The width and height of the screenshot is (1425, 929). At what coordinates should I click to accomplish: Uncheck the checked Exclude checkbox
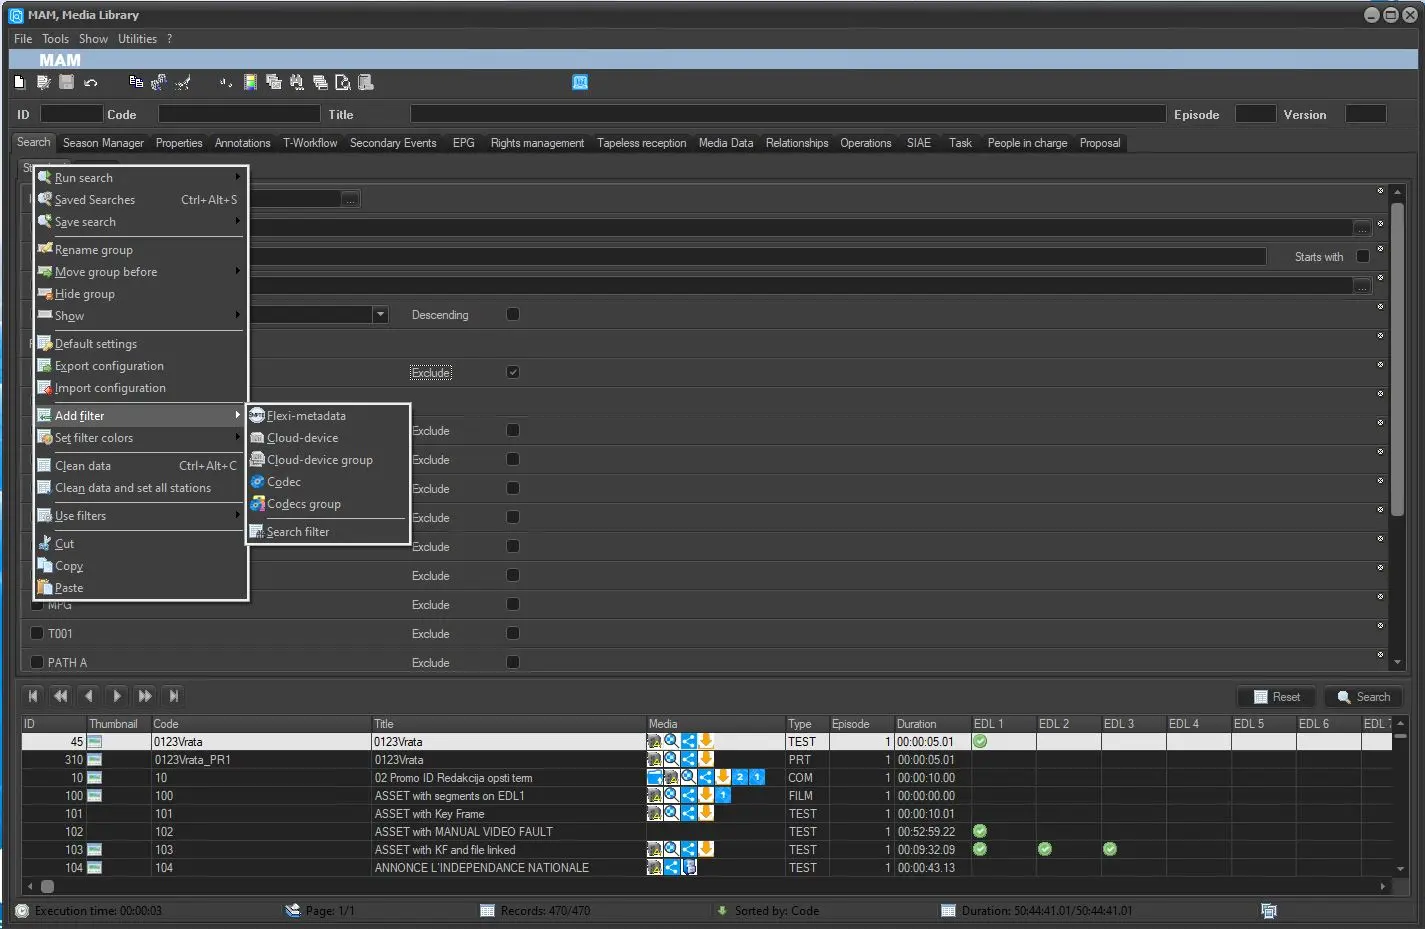513,372
